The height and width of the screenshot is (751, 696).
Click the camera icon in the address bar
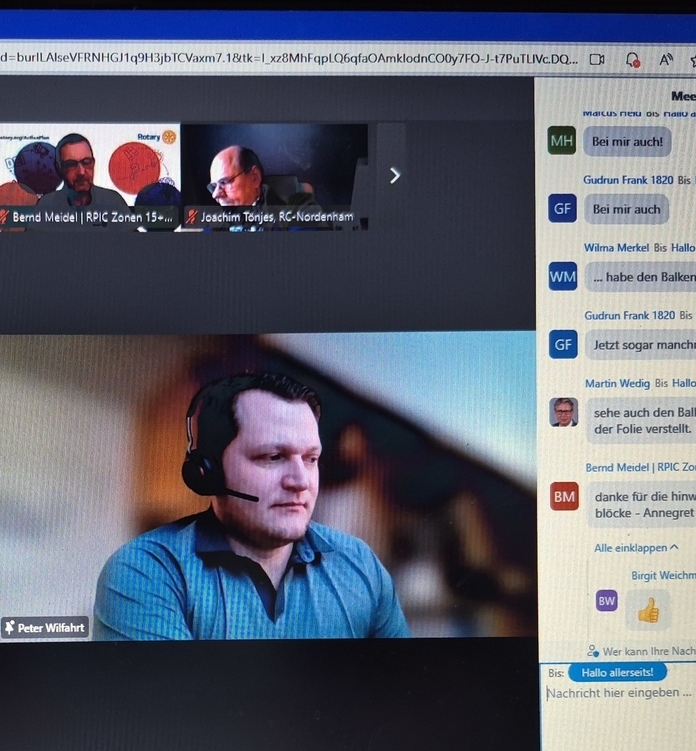point(597,59)
